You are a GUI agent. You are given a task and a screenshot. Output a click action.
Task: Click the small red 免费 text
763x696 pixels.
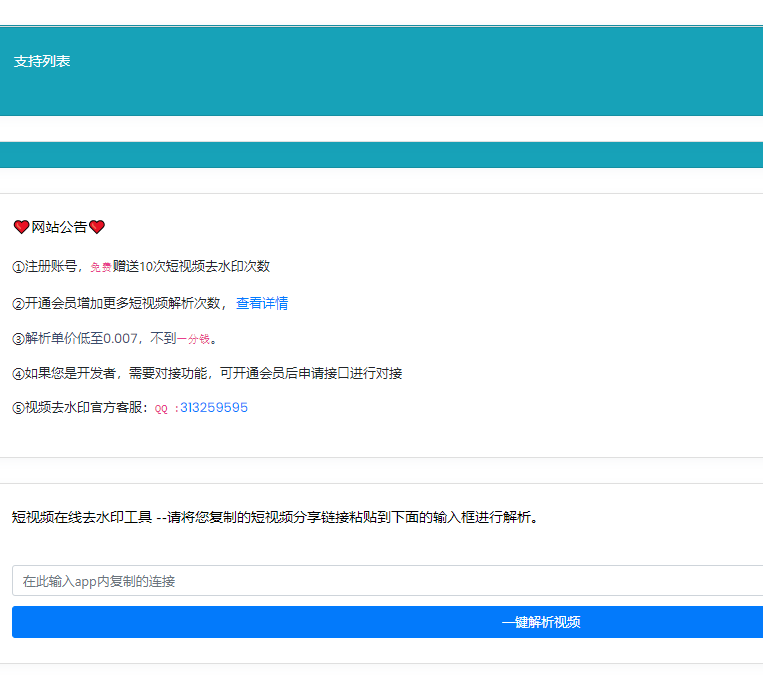[100, 268]
